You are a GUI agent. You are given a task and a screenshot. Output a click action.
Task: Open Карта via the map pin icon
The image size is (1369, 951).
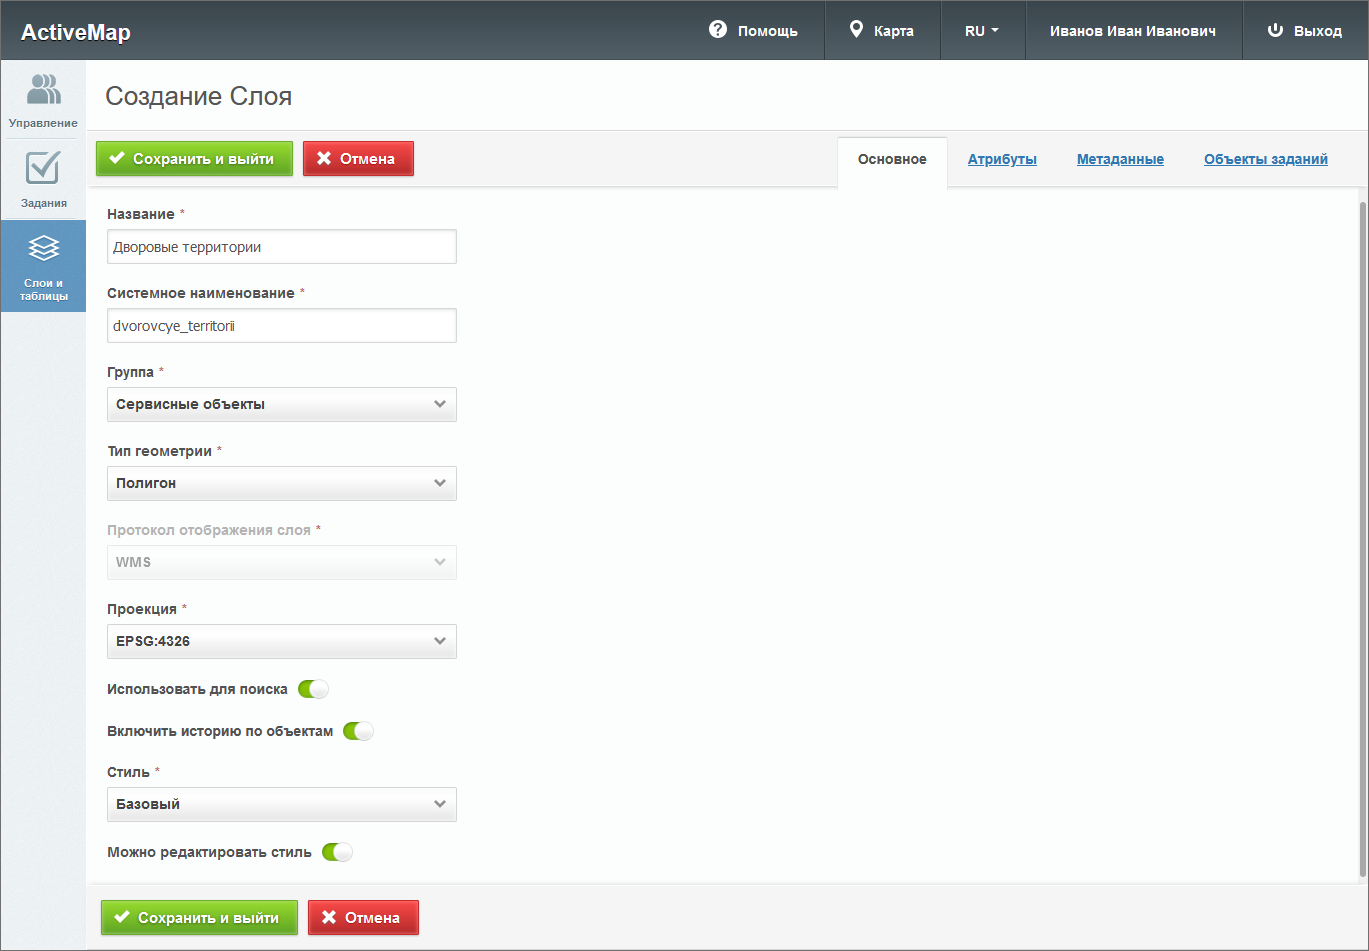coord(856,30)
